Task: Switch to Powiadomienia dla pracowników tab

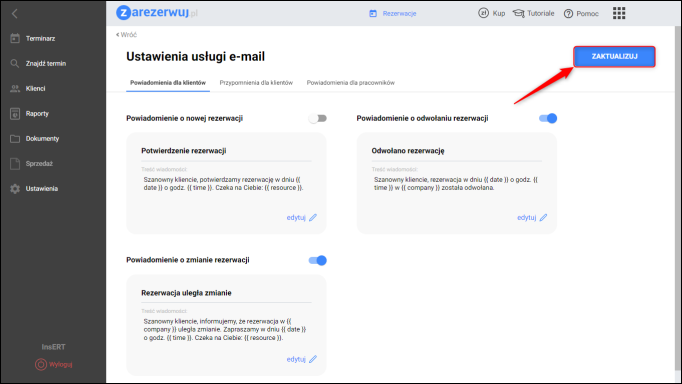Action: click(x=351, y=83)
